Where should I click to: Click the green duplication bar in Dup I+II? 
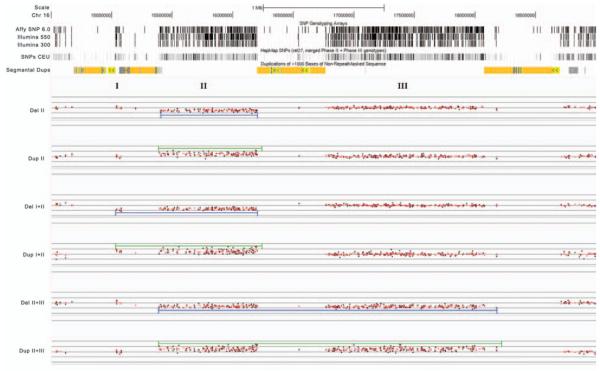pos(189,245)
